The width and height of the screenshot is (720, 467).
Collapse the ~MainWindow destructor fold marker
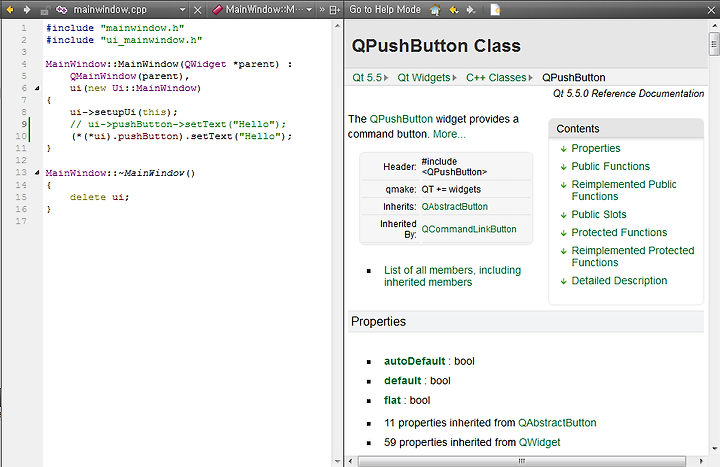coord(37,173)
